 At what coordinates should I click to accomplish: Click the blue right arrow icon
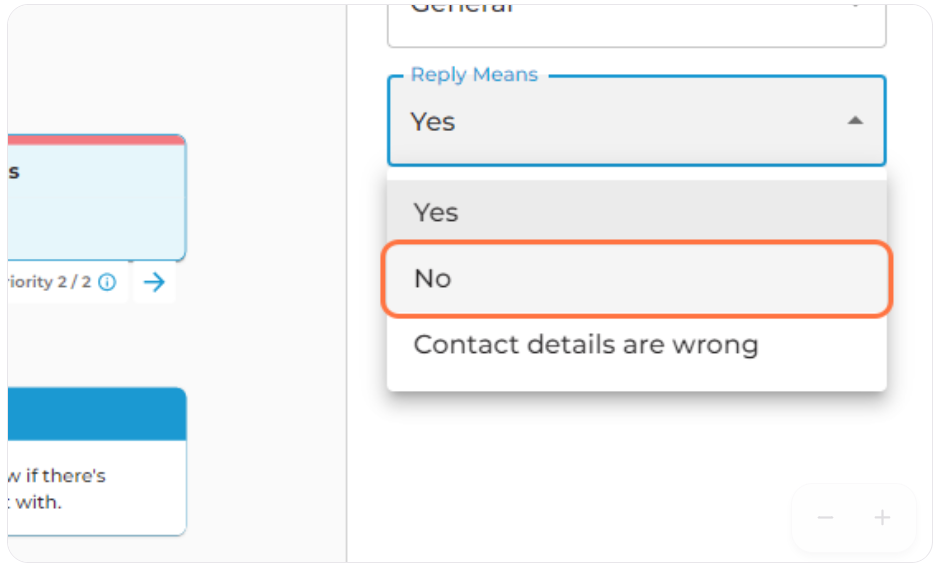tap(154, 282)
